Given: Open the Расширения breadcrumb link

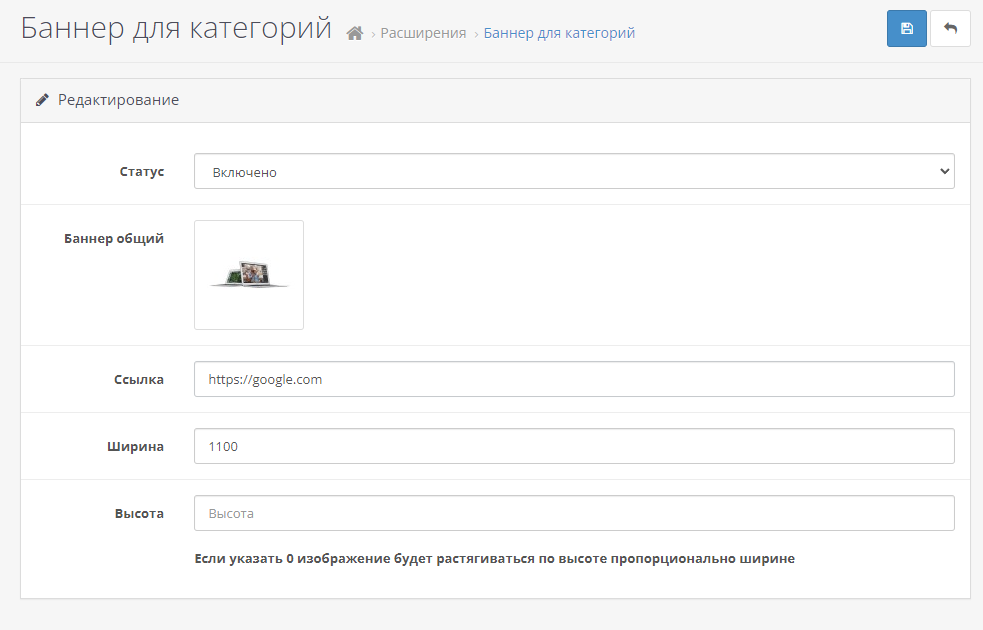Looking at the screenshot, I should pyautogui.click(x=423, y=33).
